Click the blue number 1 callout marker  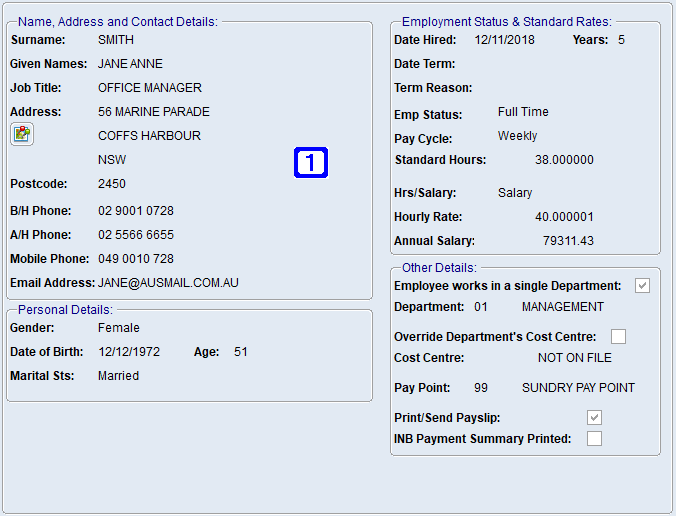click(x=311, y=163)
